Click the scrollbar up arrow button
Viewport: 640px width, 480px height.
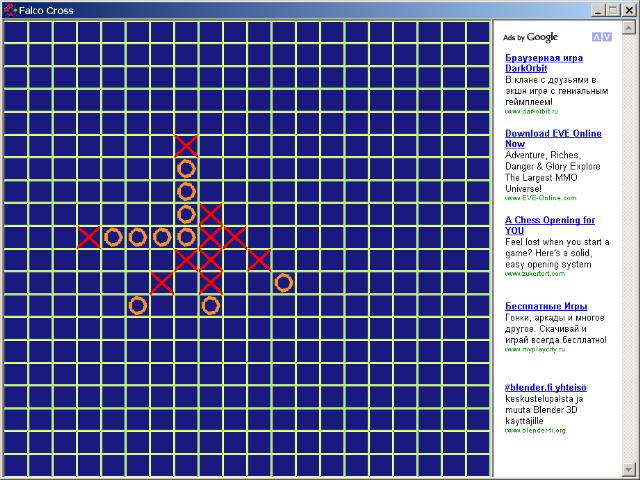[628, 28]
